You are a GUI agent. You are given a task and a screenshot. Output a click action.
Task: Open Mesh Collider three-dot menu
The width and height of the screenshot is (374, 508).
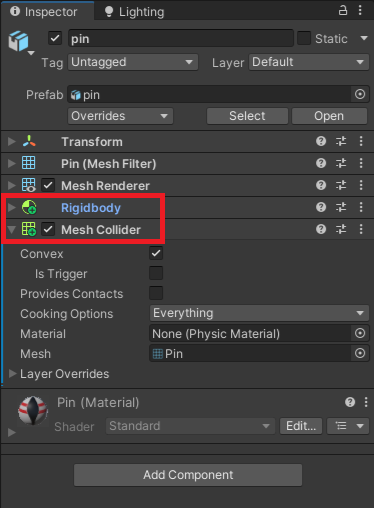(361, 229)
